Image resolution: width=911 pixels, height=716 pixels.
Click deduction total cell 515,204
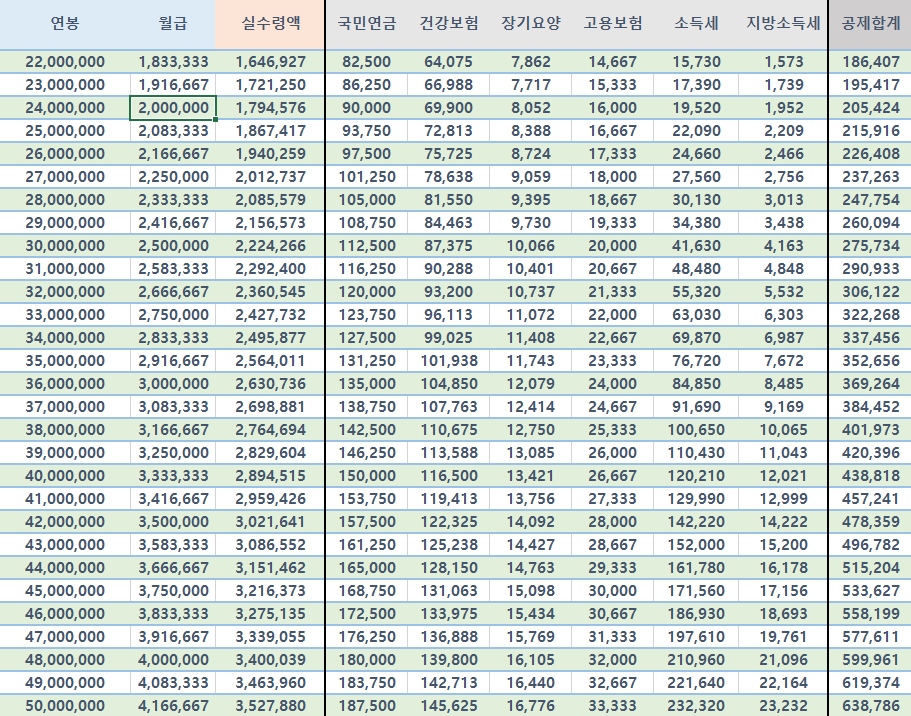point(870,568)
